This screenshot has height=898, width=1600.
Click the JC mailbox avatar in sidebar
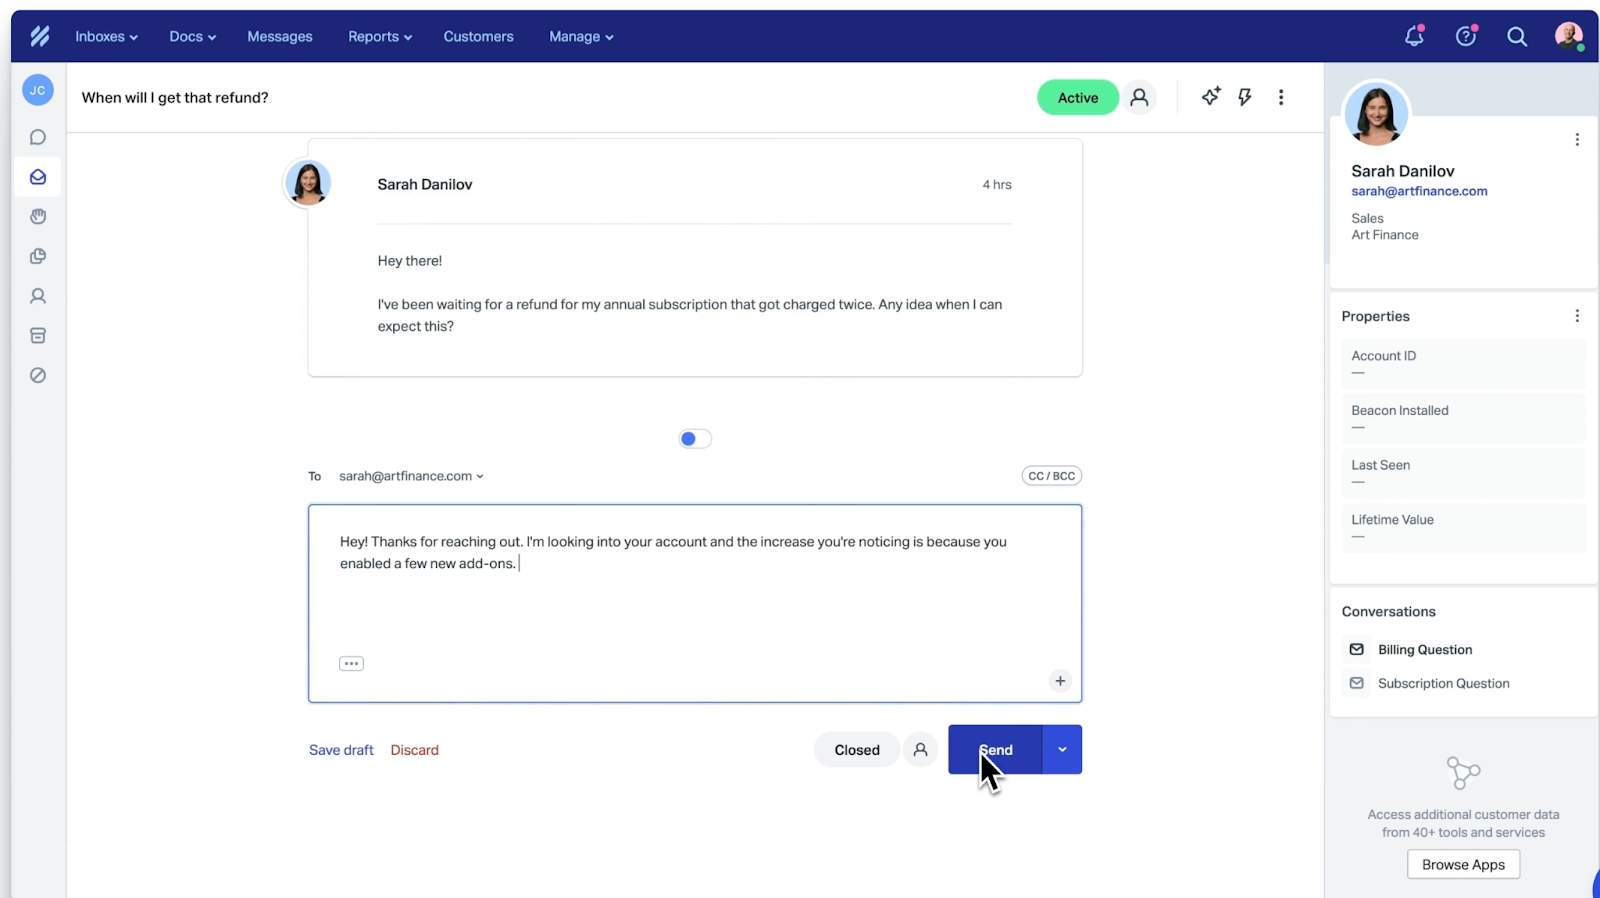[x=38, y=90]
